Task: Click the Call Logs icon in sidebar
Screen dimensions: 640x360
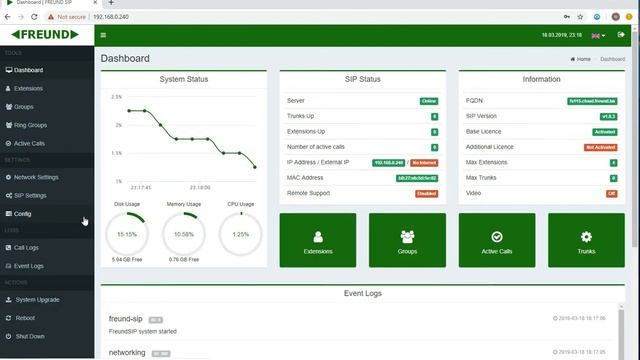Action: (9, 248)
